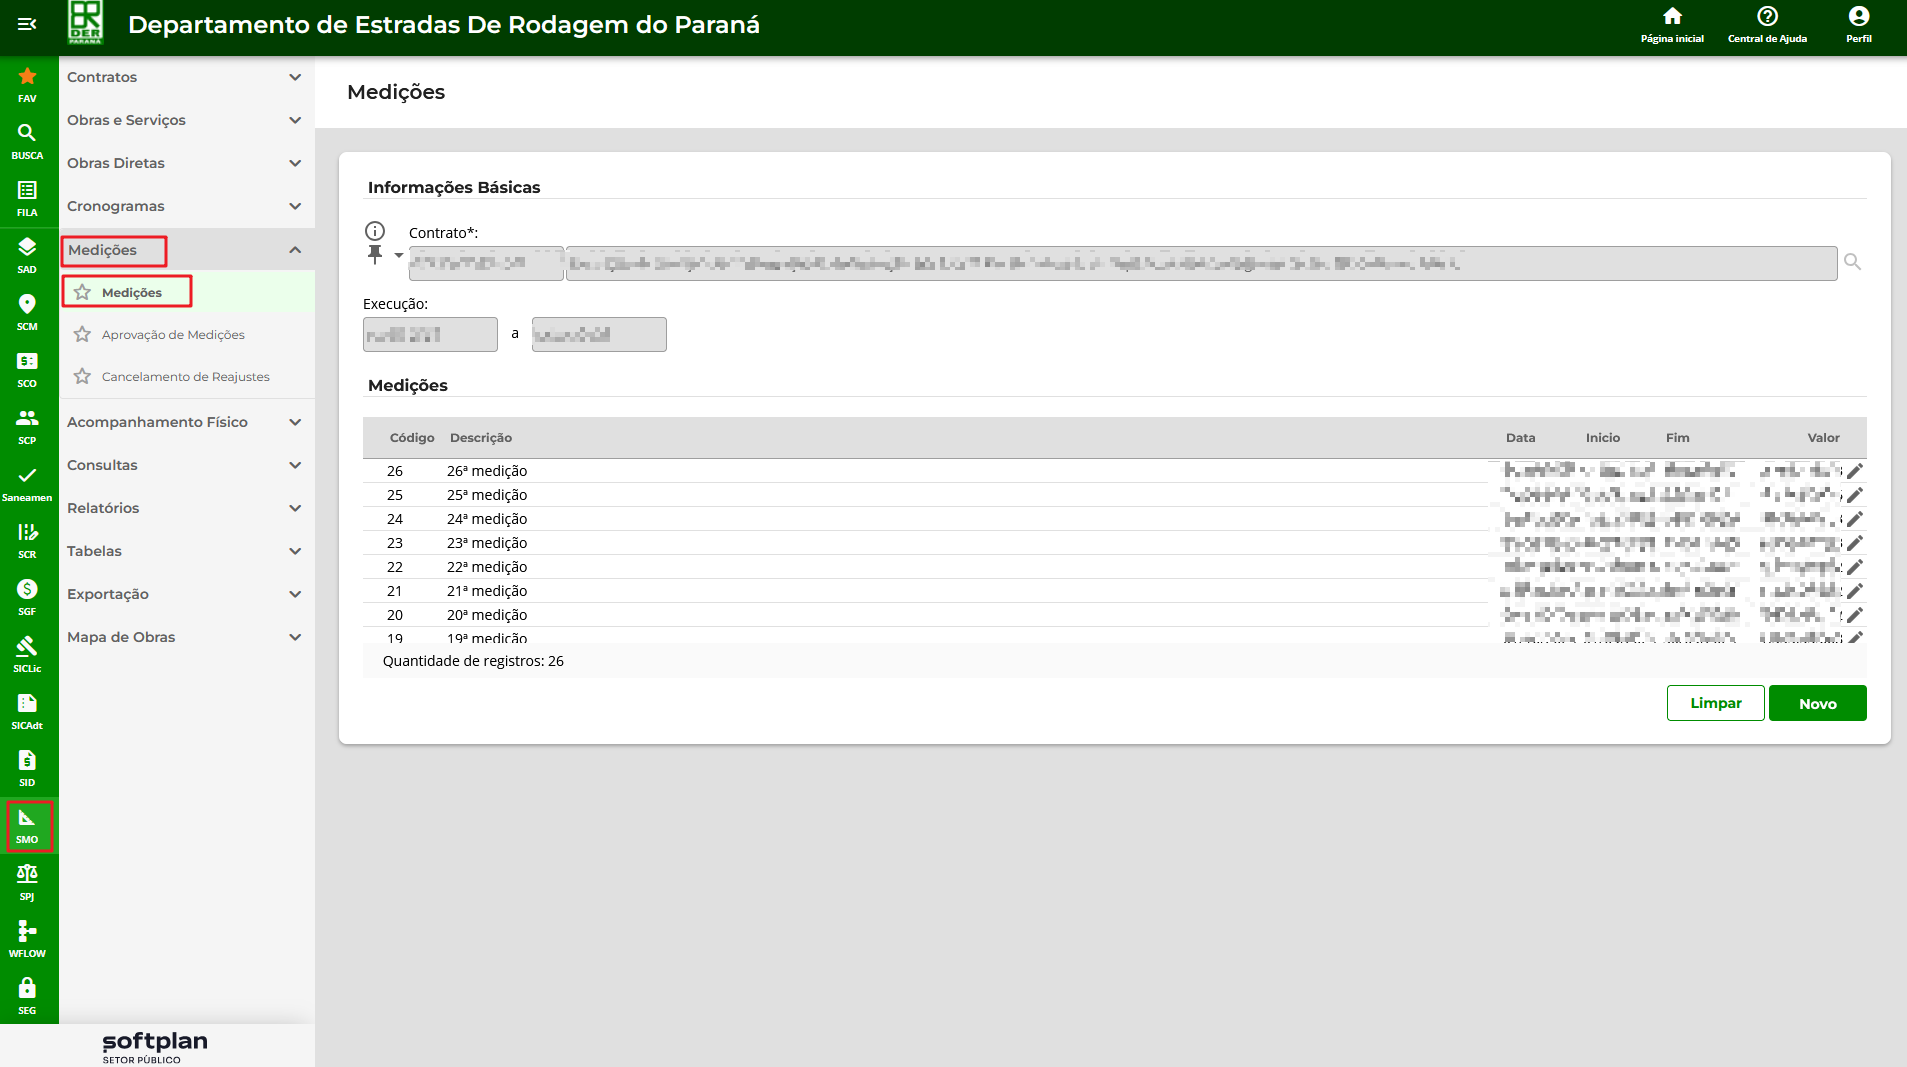Viewport: 1907px width, 1067px height.
Task: Open the BUSCA search module
Action: (27, 140)
